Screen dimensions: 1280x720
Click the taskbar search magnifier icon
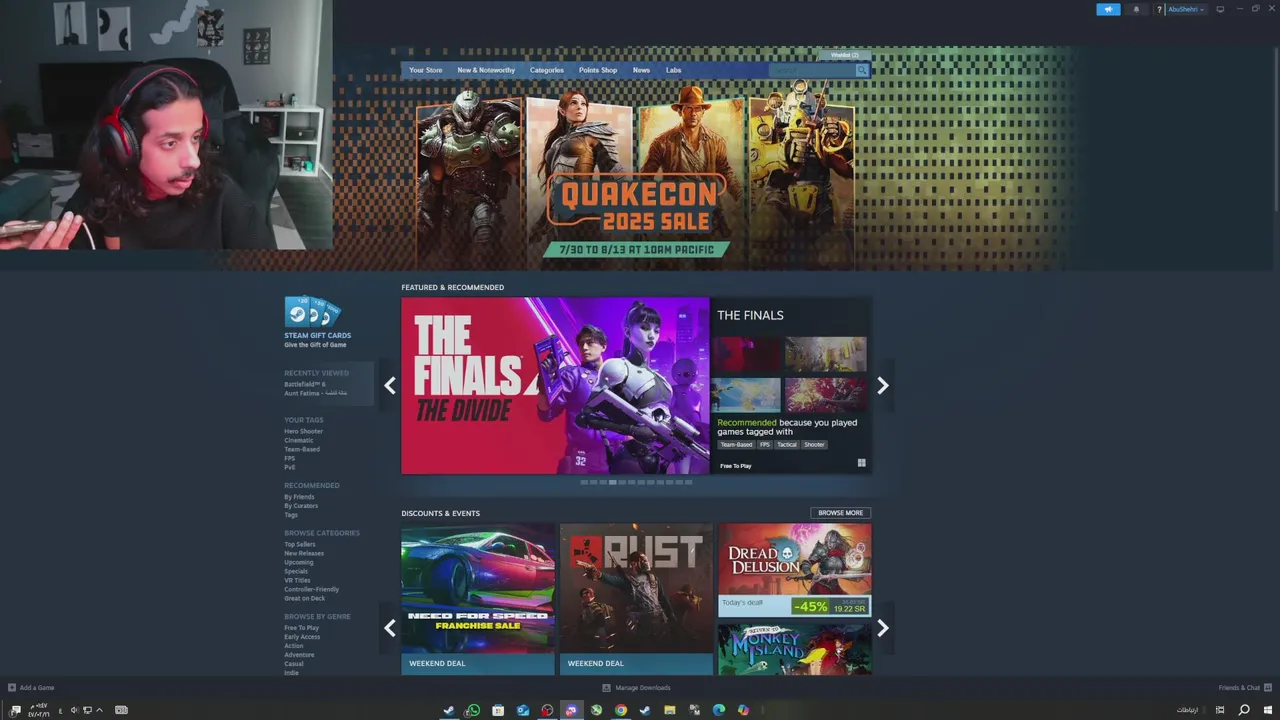click(1244, 710)
